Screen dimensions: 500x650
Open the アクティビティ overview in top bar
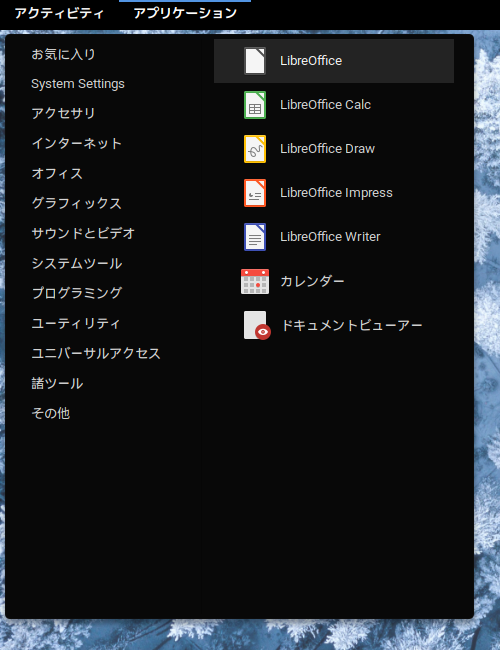tap(59, 13)
